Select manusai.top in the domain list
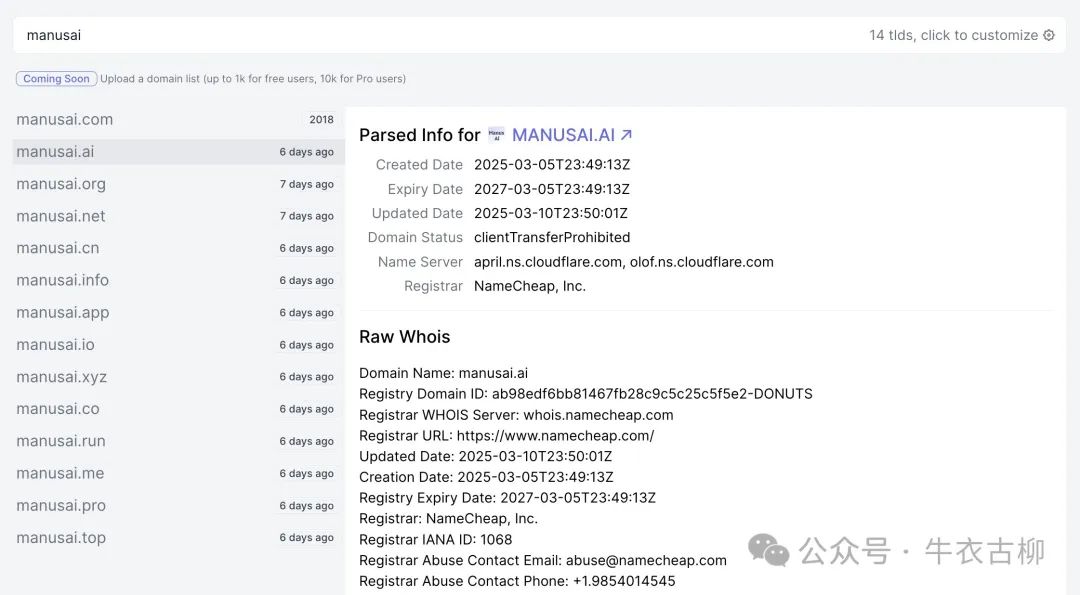1080x595 pixels. pyautogui.click(x=178, y=538)
